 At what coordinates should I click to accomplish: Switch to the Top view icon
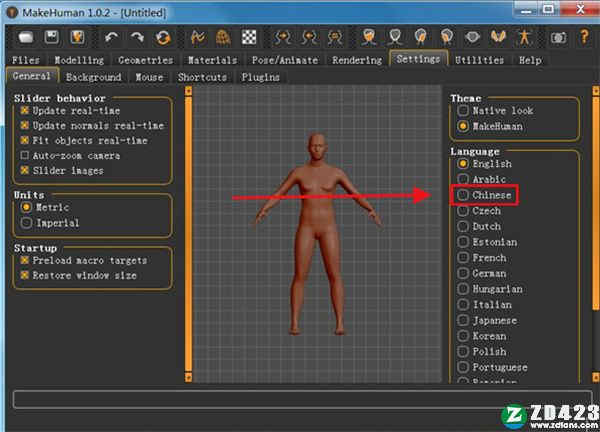tap(472, 37)
